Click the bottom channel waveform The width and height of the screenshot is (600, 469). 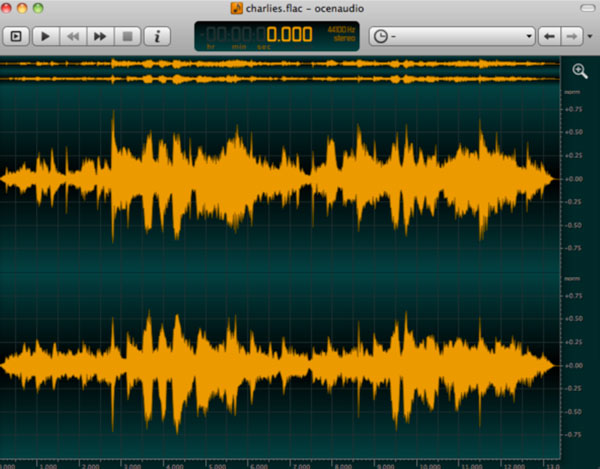[x=280, y=366]
